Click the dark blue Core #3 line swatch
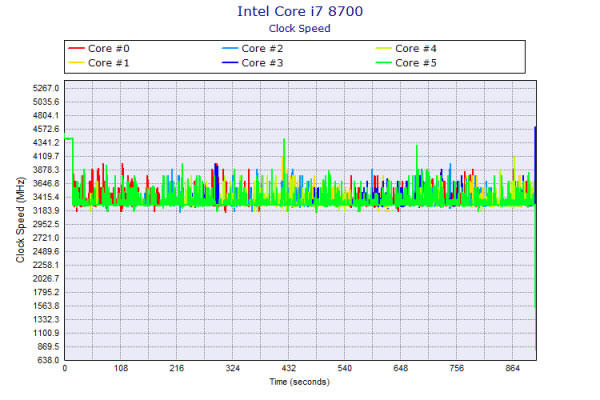The height and width of the screenshot is (400, 600). tap(230, 63)
